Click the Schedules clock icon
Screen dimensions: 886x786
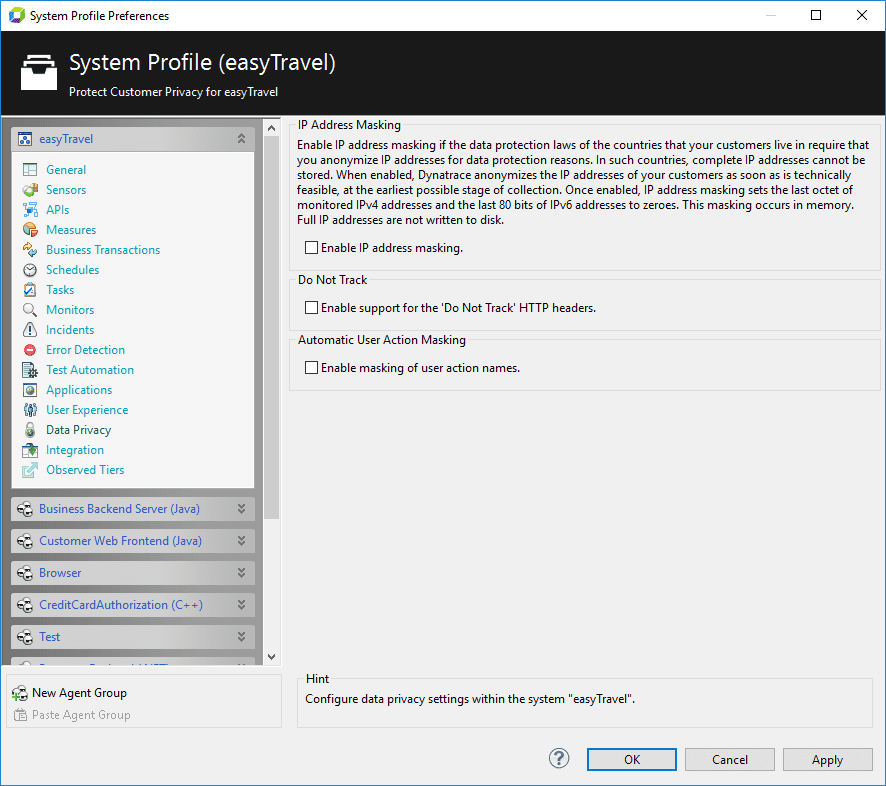30,270
